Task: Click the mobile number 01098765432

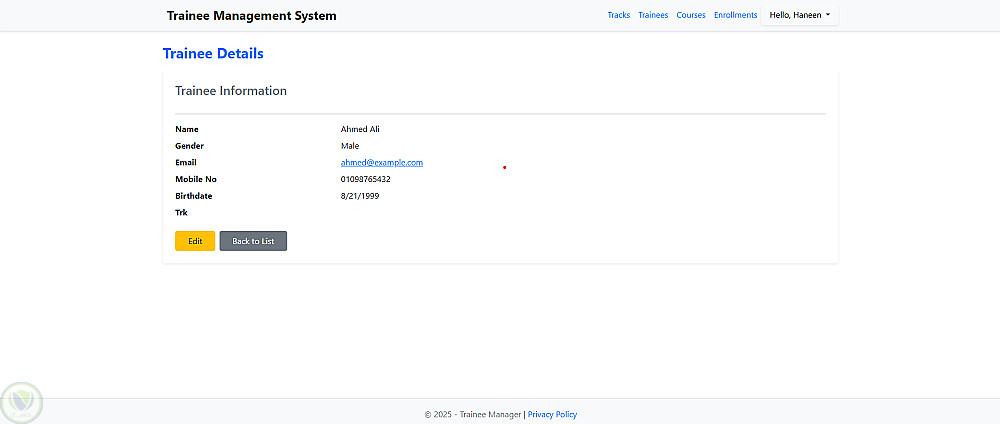Action: 366,180
